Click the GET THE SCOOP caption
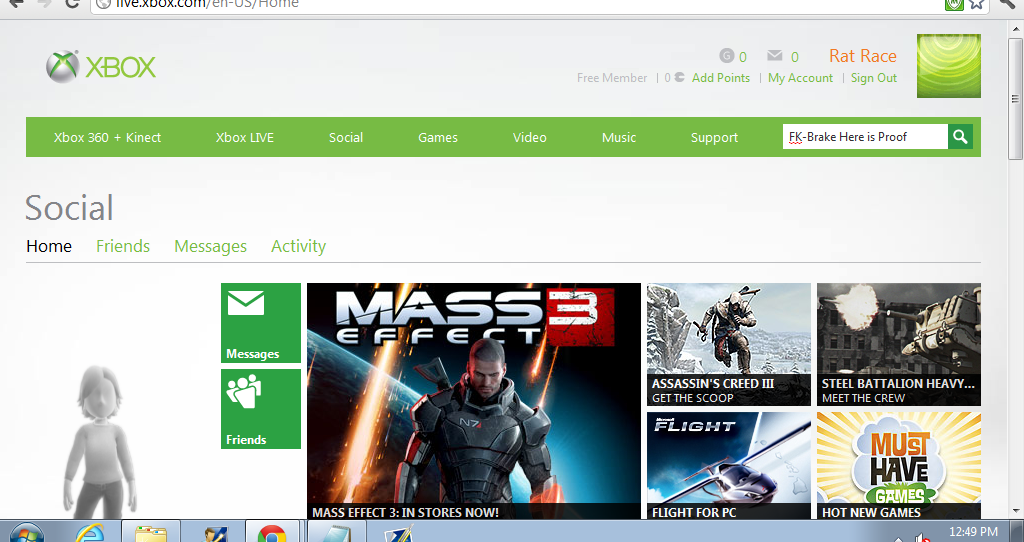 (x=692, y=398)
